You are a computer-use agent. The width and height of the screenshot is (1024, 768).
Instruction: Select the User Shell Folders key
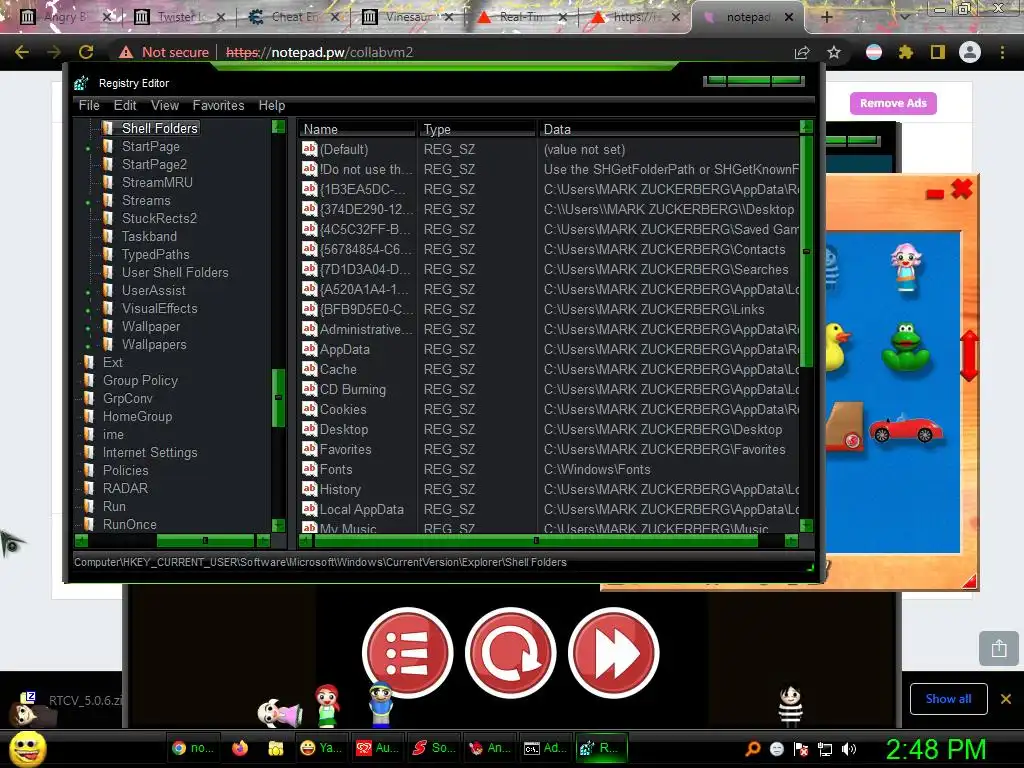pos(175,272)
